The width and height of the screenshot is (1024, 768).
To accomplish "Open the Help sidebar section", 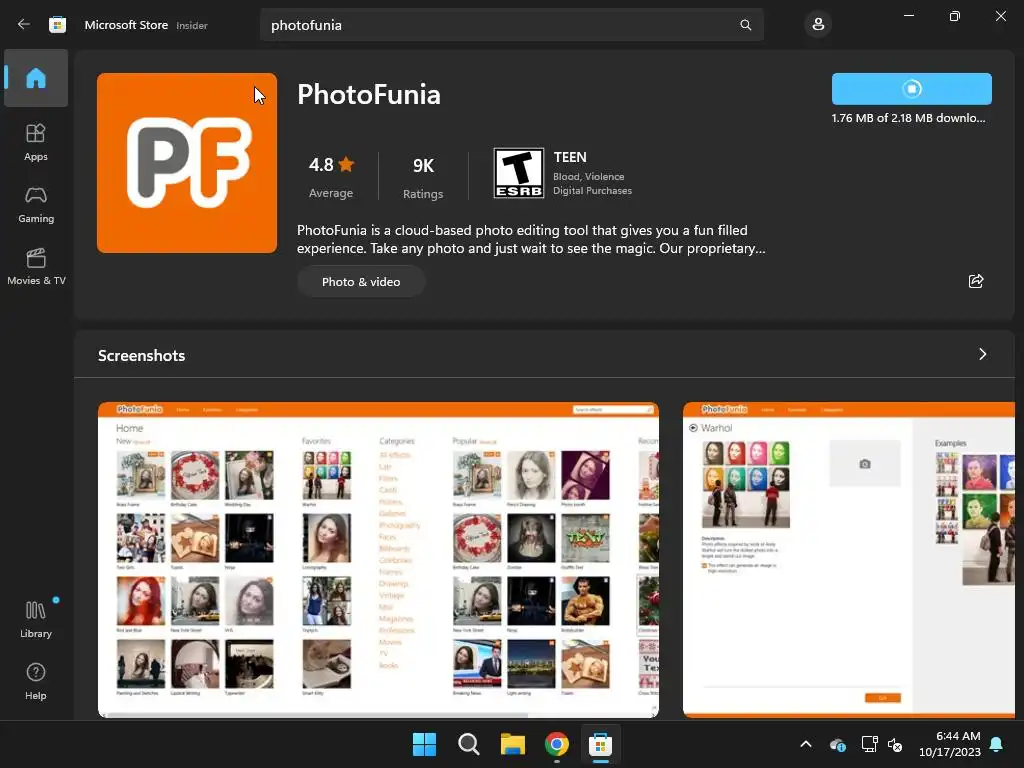I will pos(36,681).
